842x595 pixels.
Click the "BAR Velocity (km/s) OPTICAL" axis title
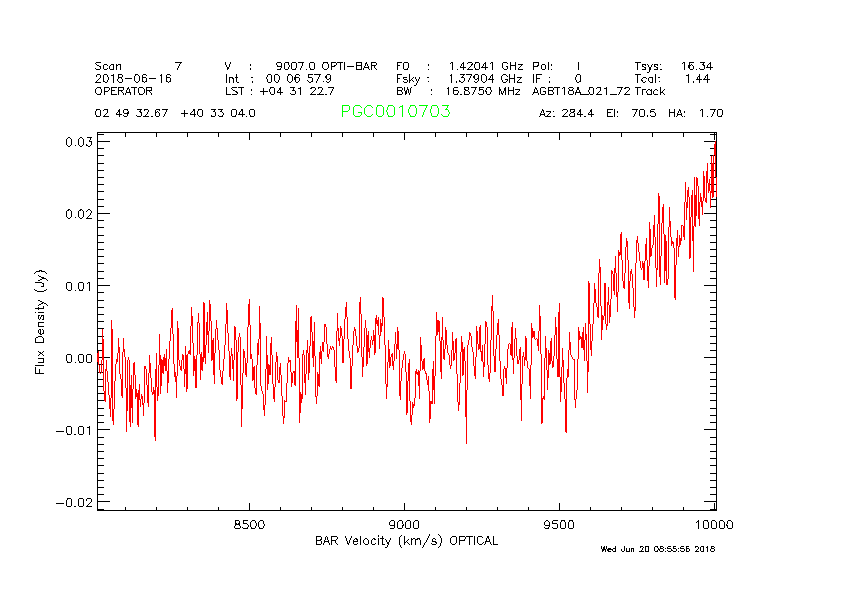pyautogui.click(x=406, y=541)
